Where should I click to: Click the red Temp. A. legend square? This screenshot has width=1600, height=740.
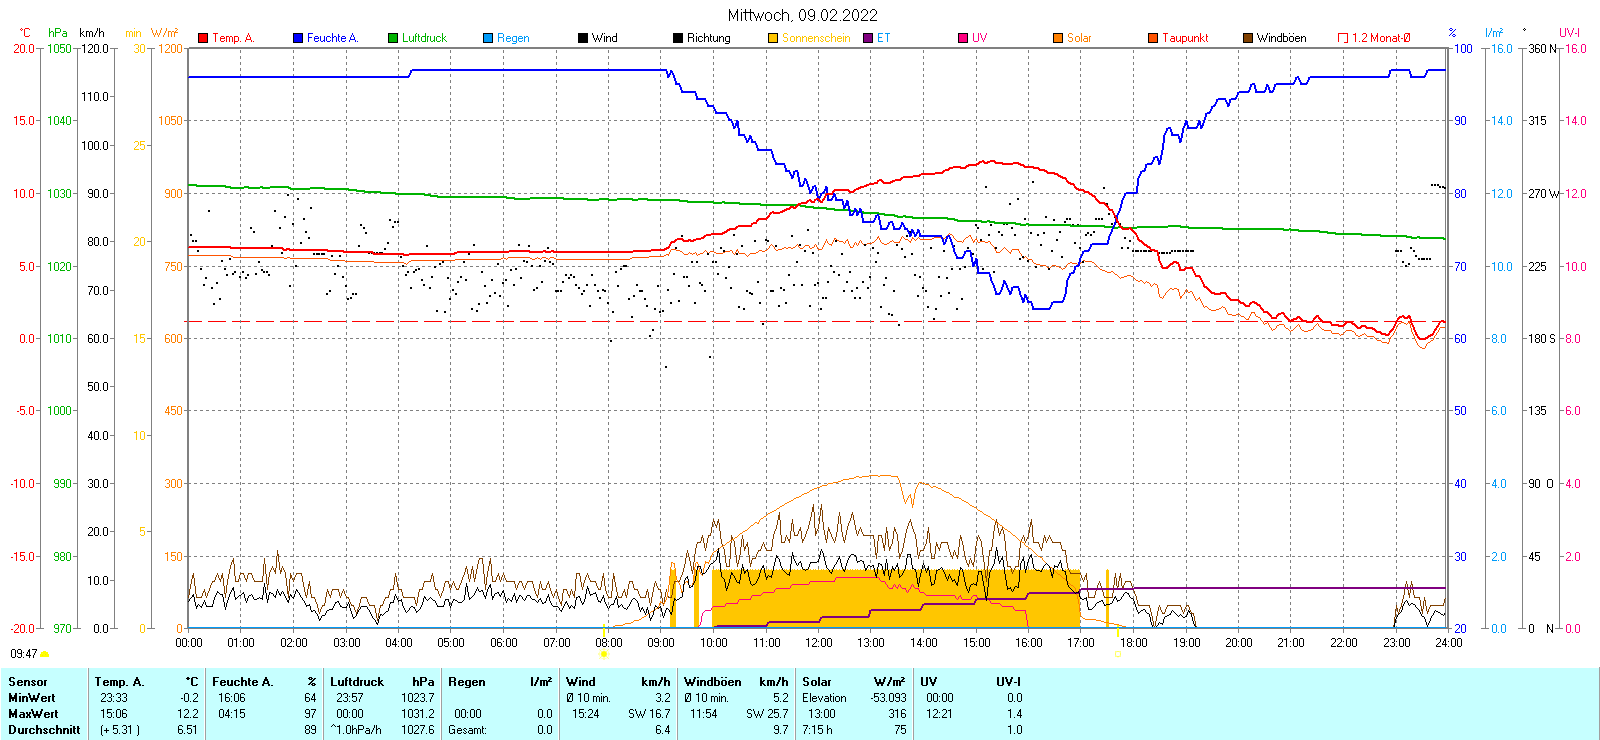point(203,38)
